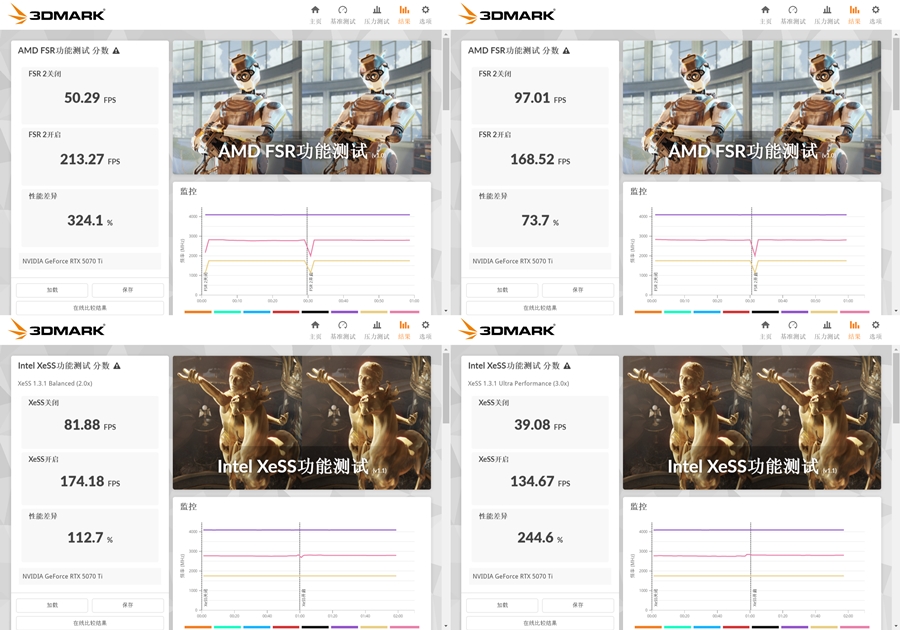Open Options gear (选项) in the XeSS Balanced window
This screenshot has height=630, width=900.
click(425, 325)
